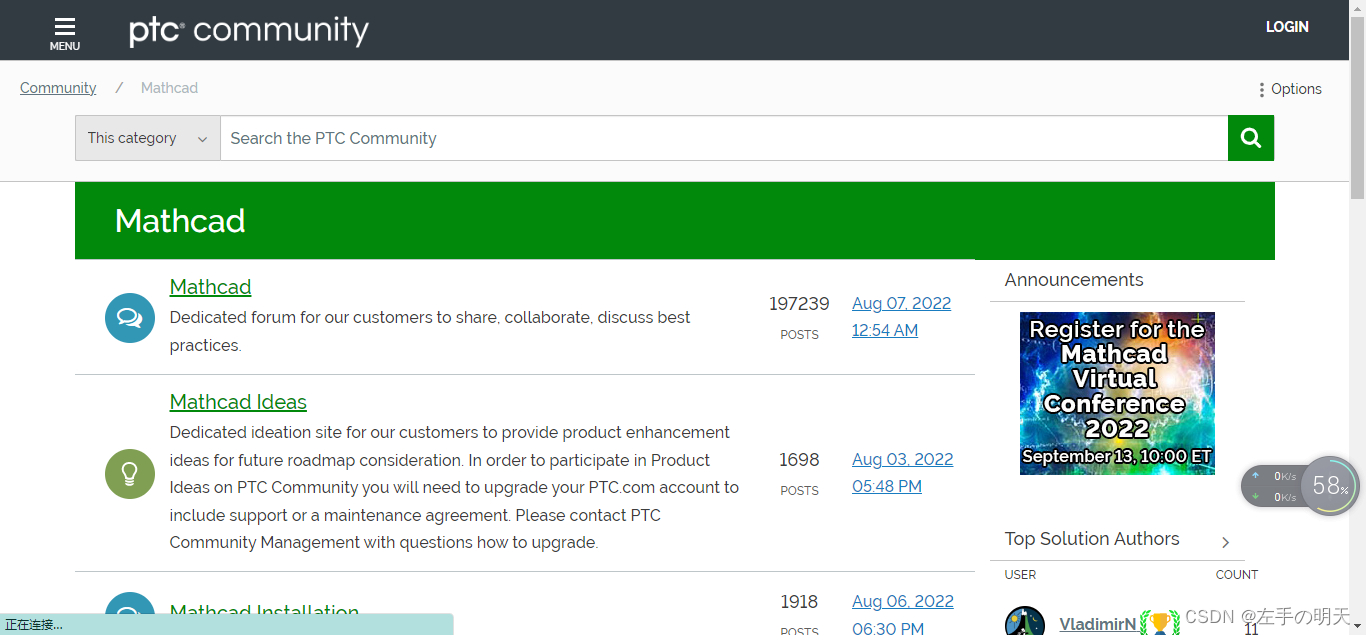This screenshot has height=635, width=1366.
Task: Click the Mathcad forum chat bubble icon
Action: point(130,318)
